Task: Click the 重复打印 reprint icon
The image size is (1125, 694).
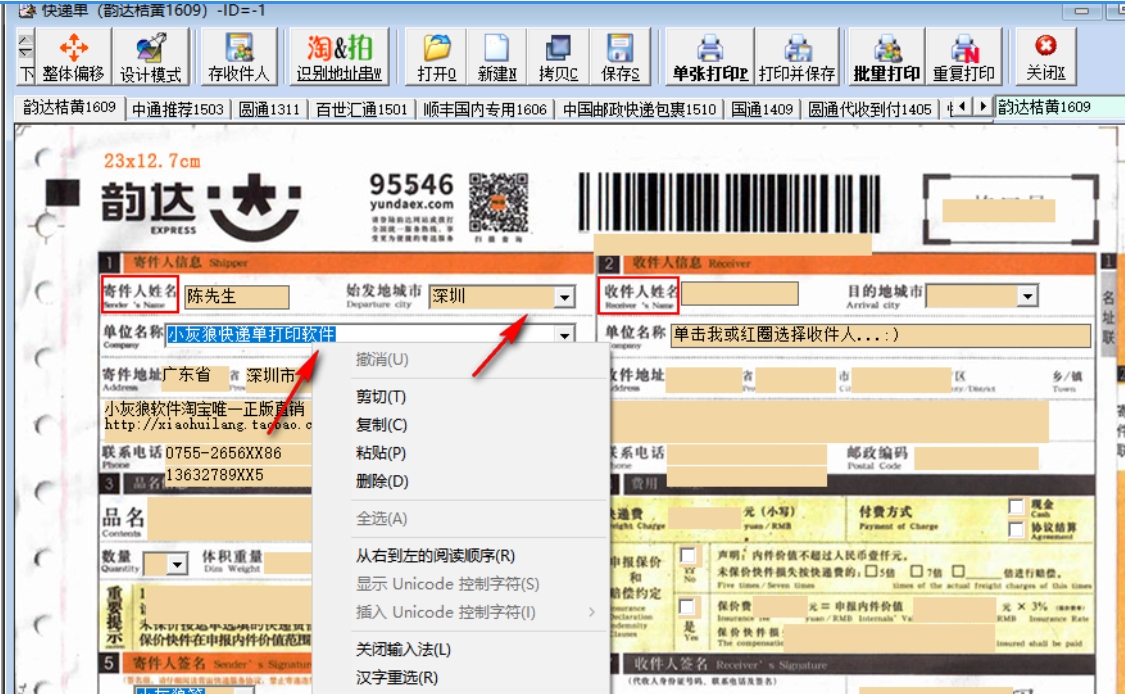Action: pos(963,57)
